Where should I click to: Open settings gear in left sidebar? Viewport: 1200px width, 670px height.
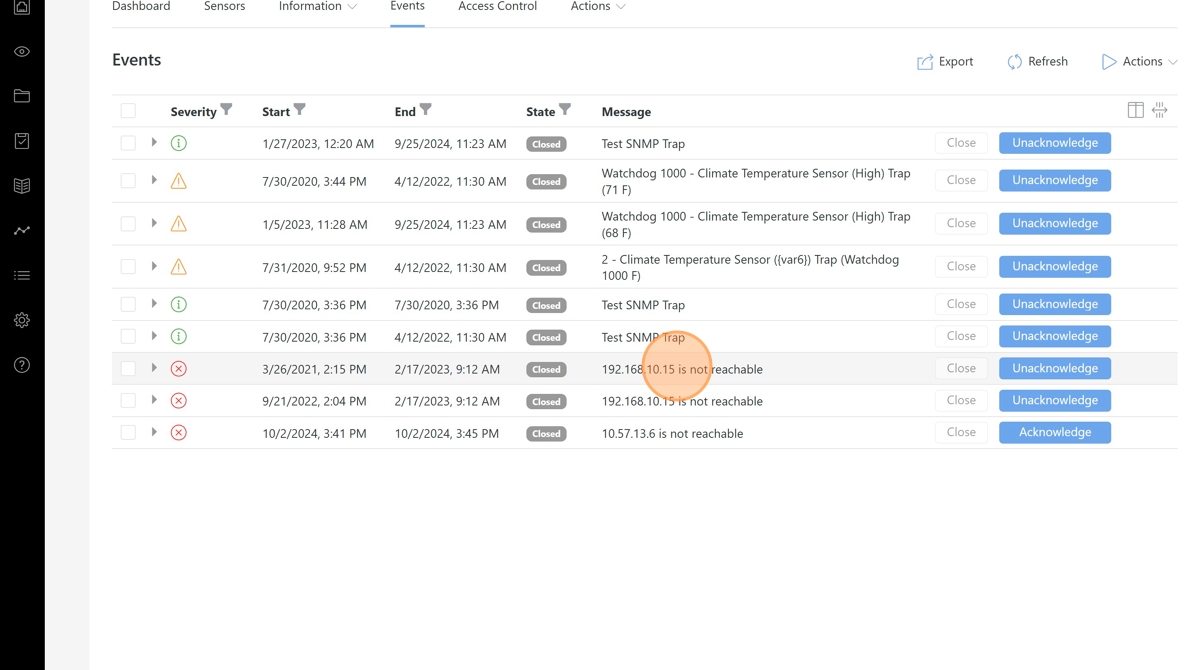22,320
